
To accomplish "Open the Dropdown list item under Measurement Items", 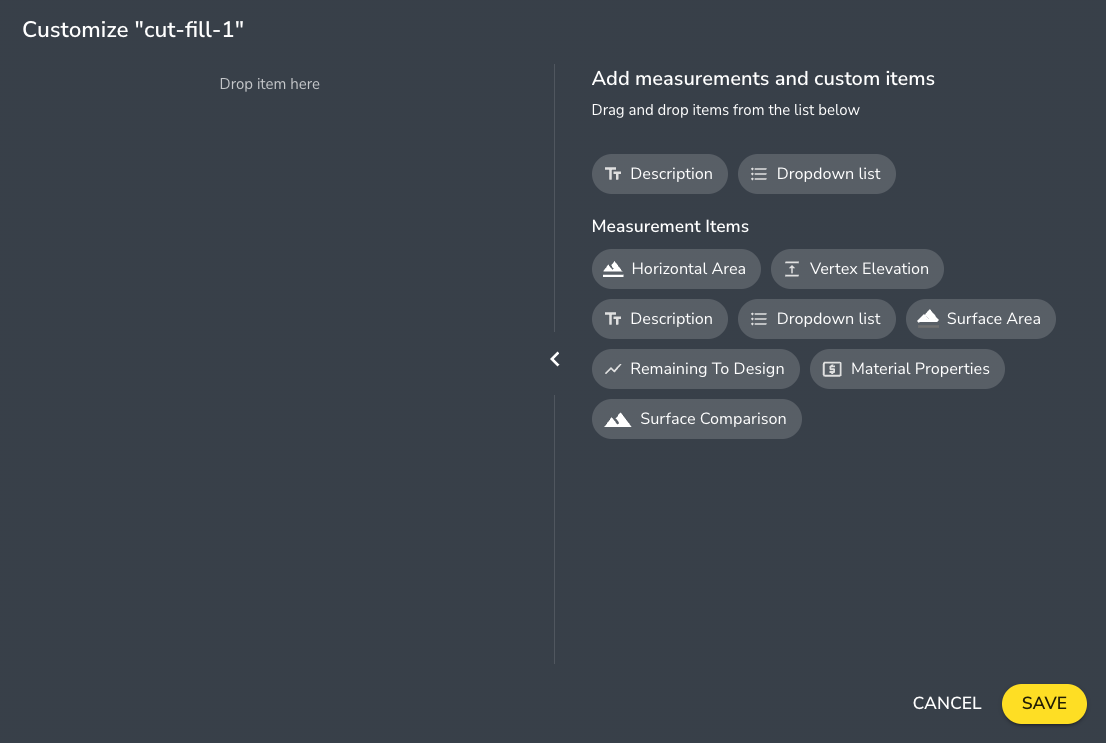I will pos(817,318).
